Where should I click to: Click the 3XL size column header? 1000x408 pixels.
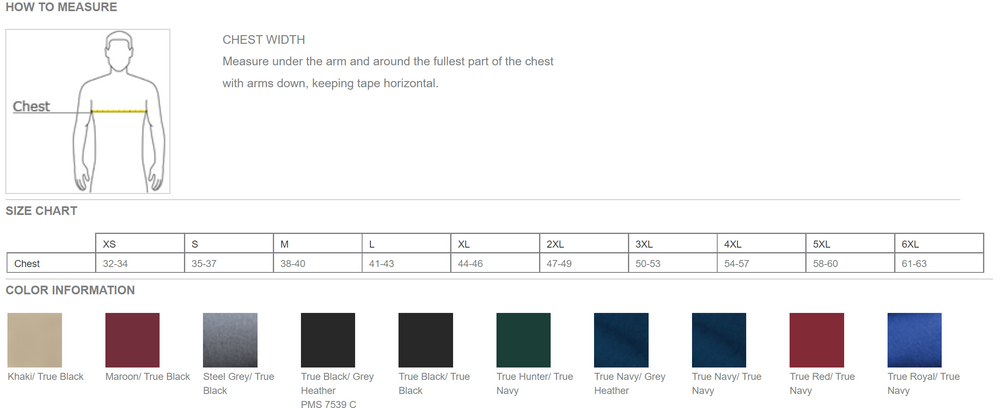point(644,244)
